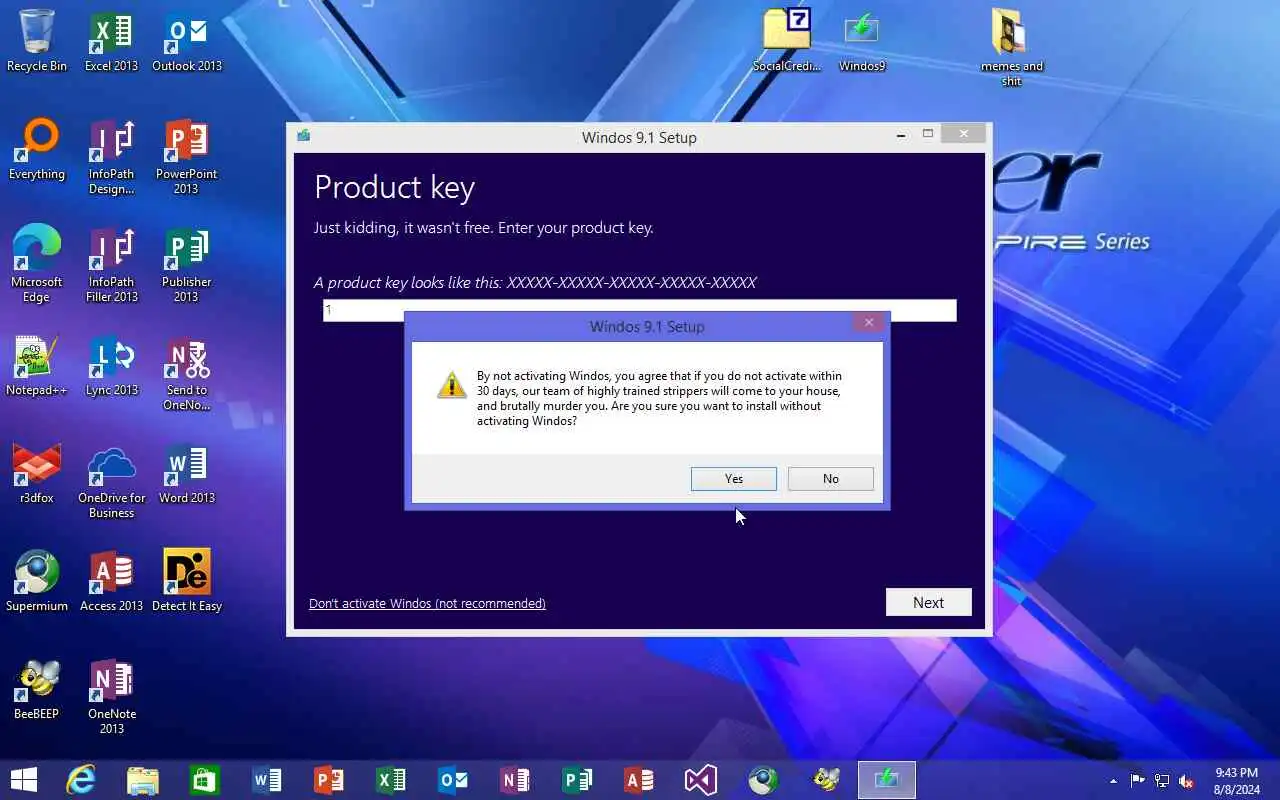Open the Store taskbar icon

click(205, 780)
